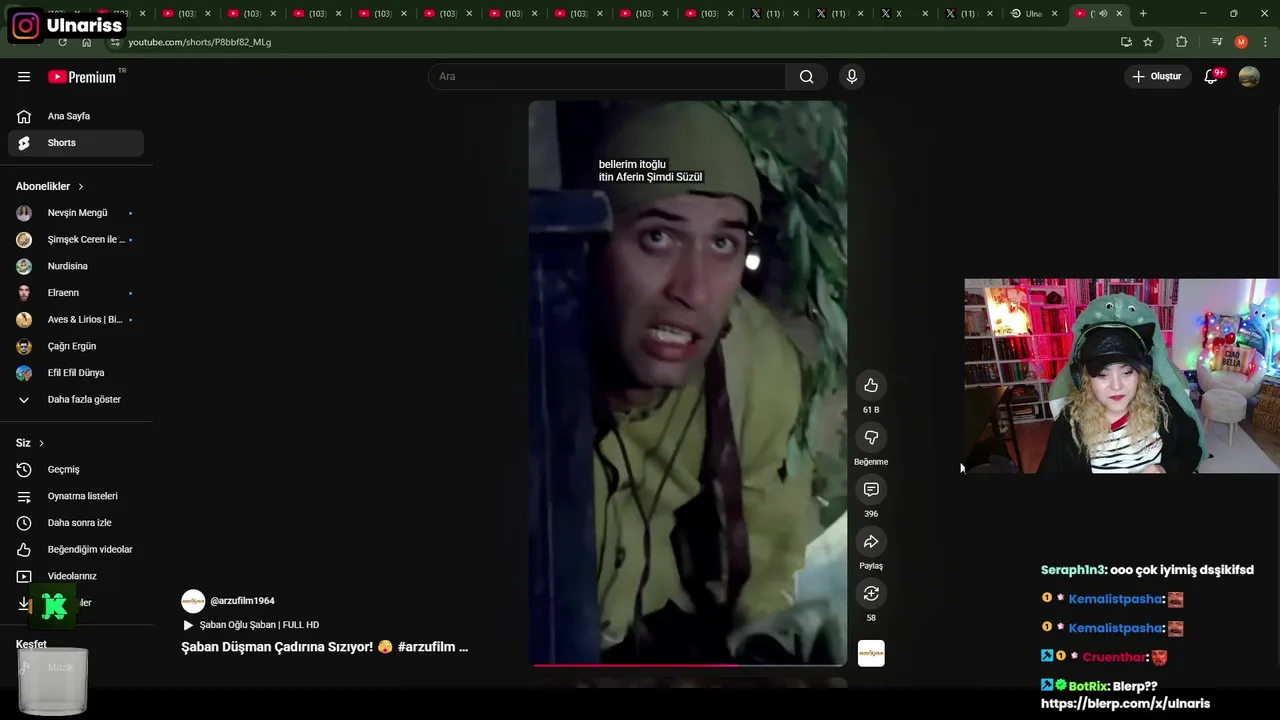Screen dimensions: 1280x720
Task: Expand Daha fazla göster subscriptions
Action: click(x=76, y=400)
